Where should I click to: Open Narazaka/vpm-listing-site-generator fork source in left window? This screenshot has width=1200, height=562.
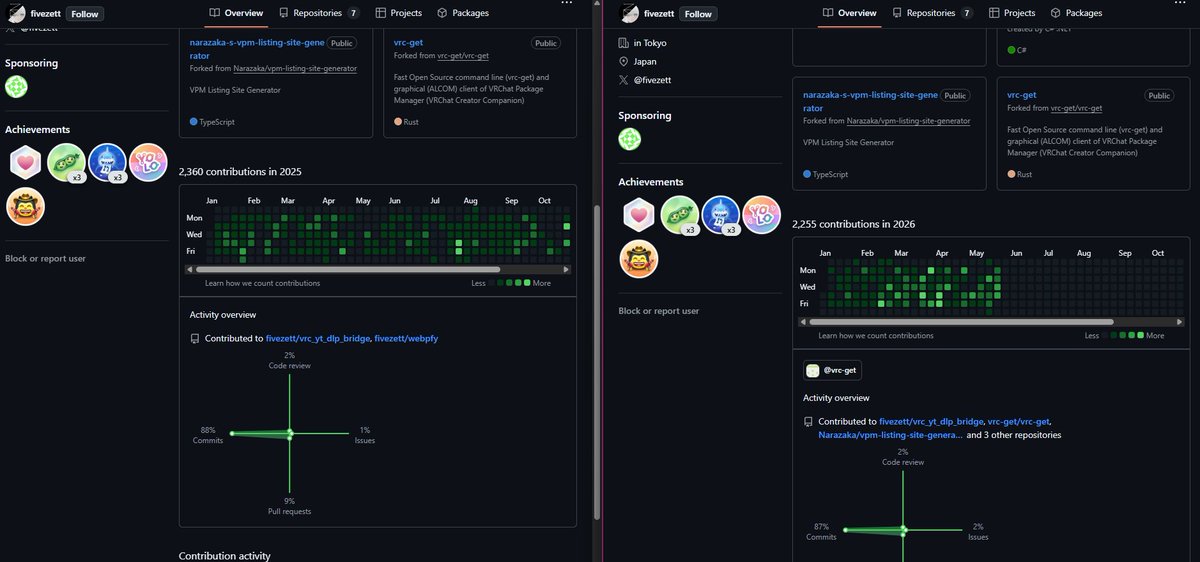pyautogui.click(x=295, y=69)
